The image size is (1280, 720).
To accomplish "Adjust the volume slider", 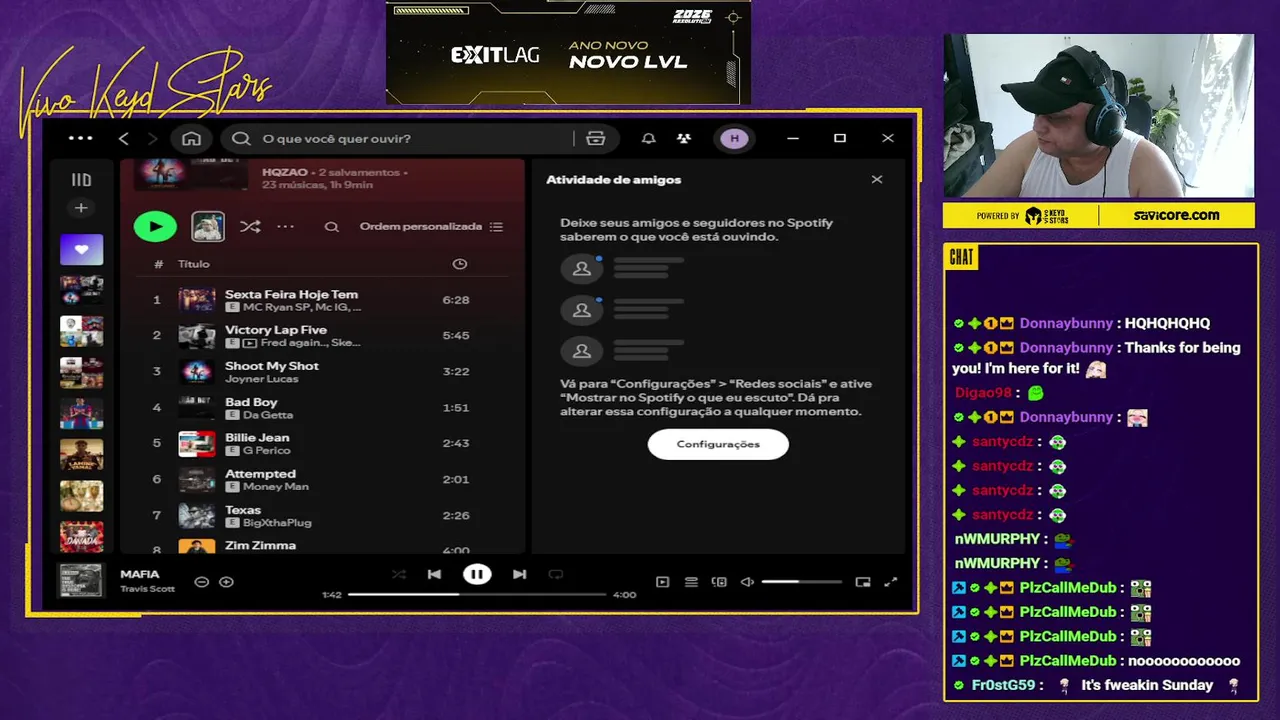I will click(x=801, y=582).
